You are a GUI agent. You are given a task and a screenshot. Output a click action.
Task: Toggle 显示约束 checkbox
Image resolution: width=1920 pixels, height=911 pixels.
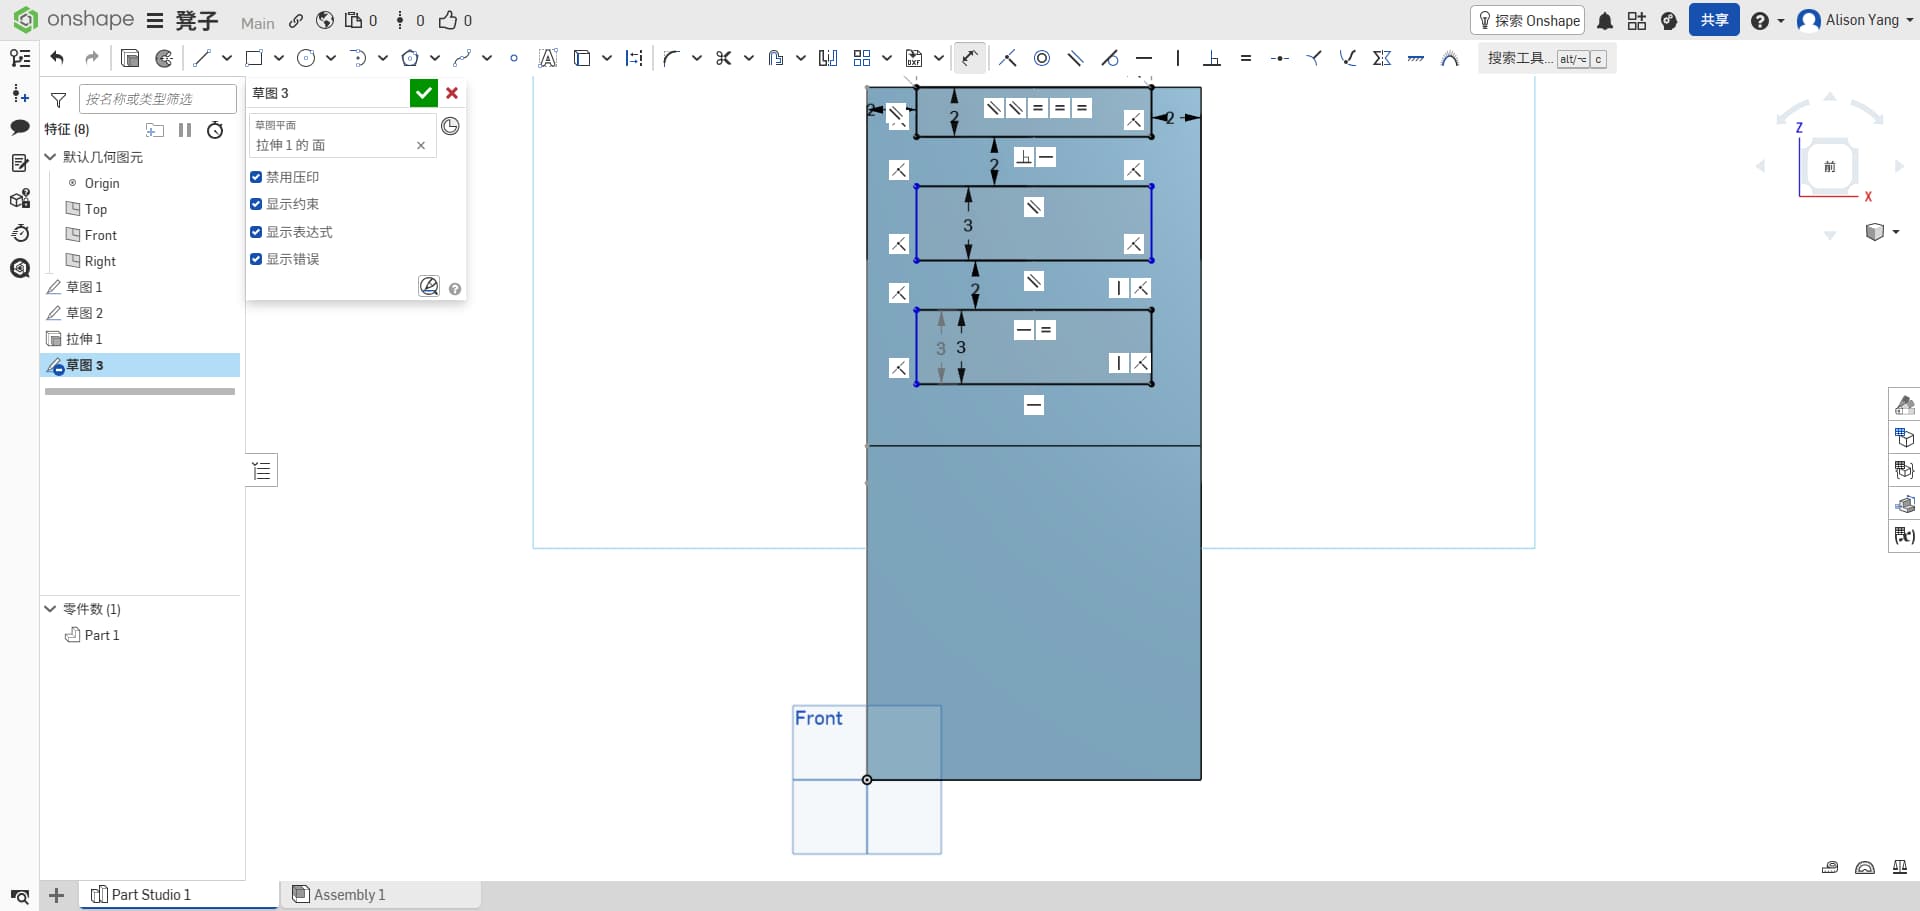(x=256, y=204)
